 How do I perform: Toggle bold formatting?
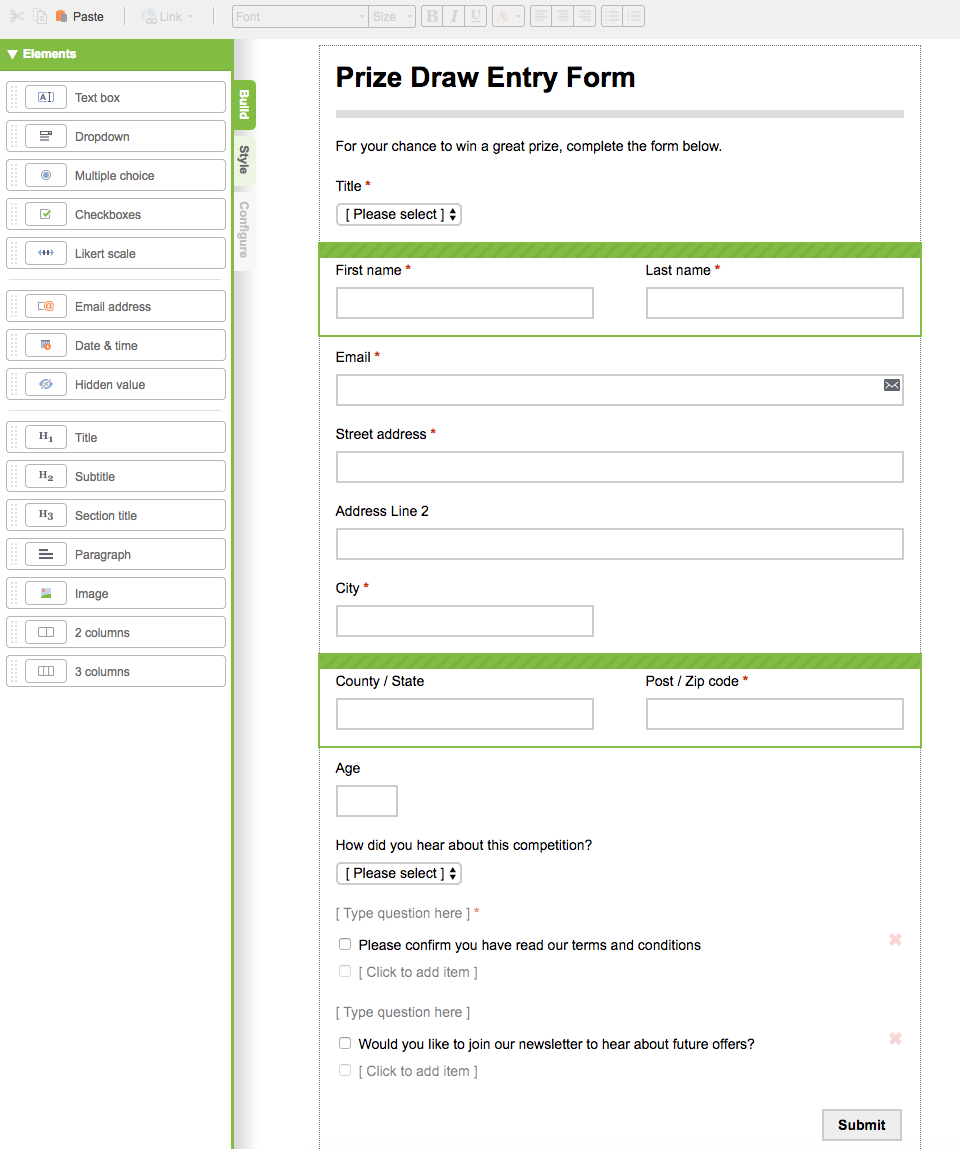pos(431,16)
